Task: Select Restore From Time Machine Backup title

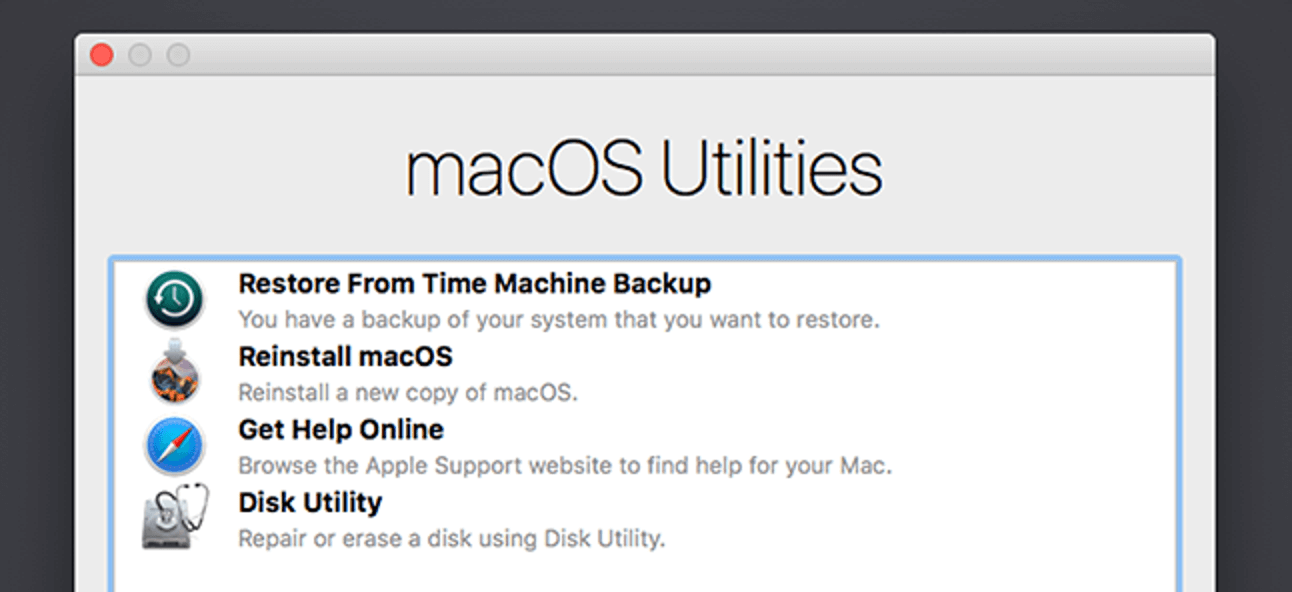Action: point(474,284)
